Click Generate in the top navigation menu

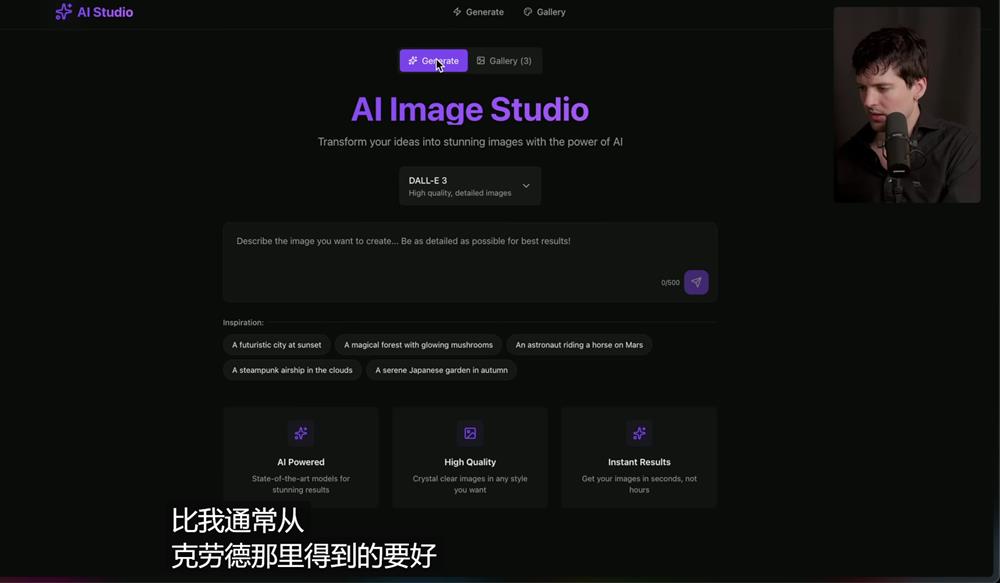coord(478,11)
